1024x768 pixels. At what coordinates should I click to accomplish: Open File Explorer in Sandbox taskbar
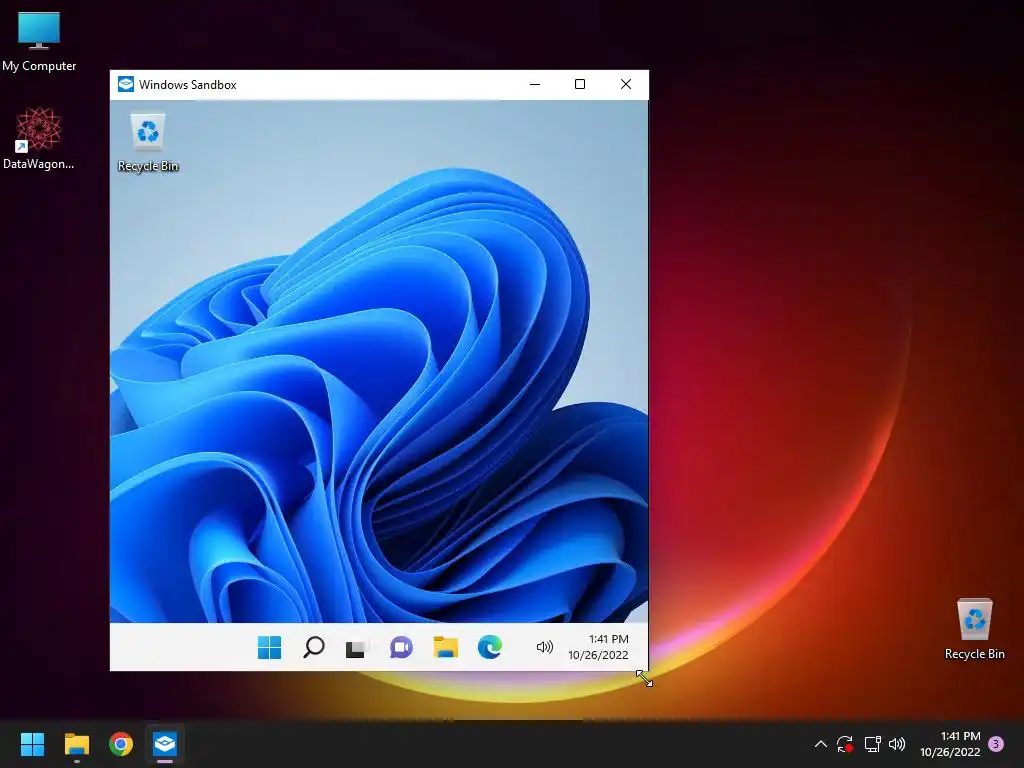click(445, 647)
